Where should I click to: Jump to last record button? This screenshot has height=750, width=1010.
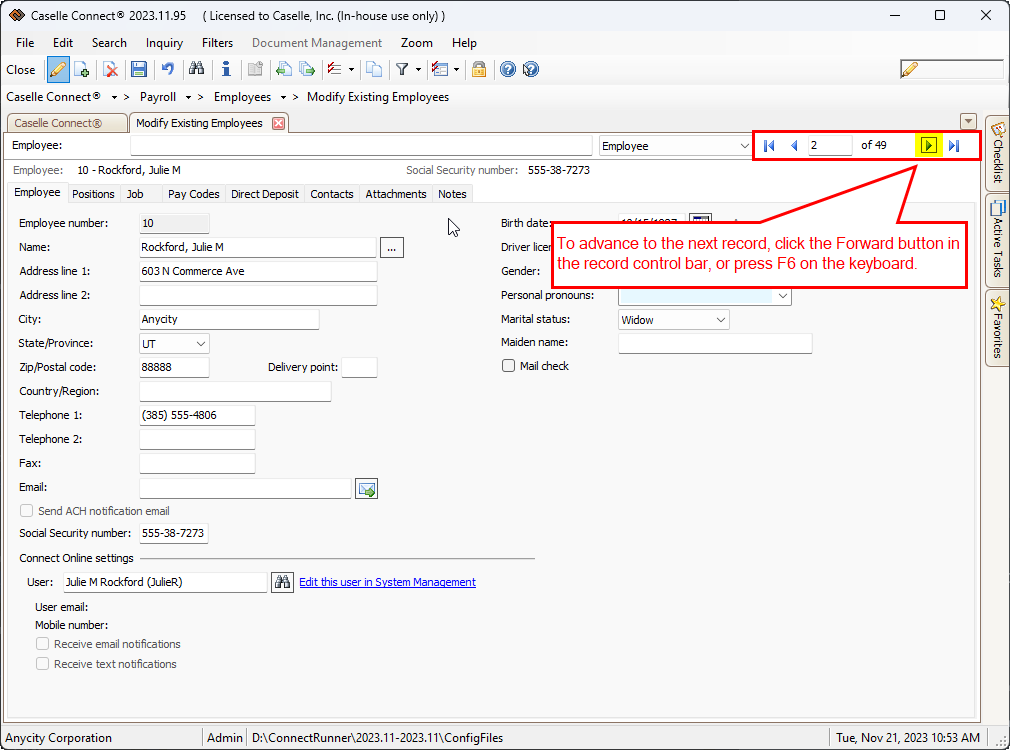955,146
